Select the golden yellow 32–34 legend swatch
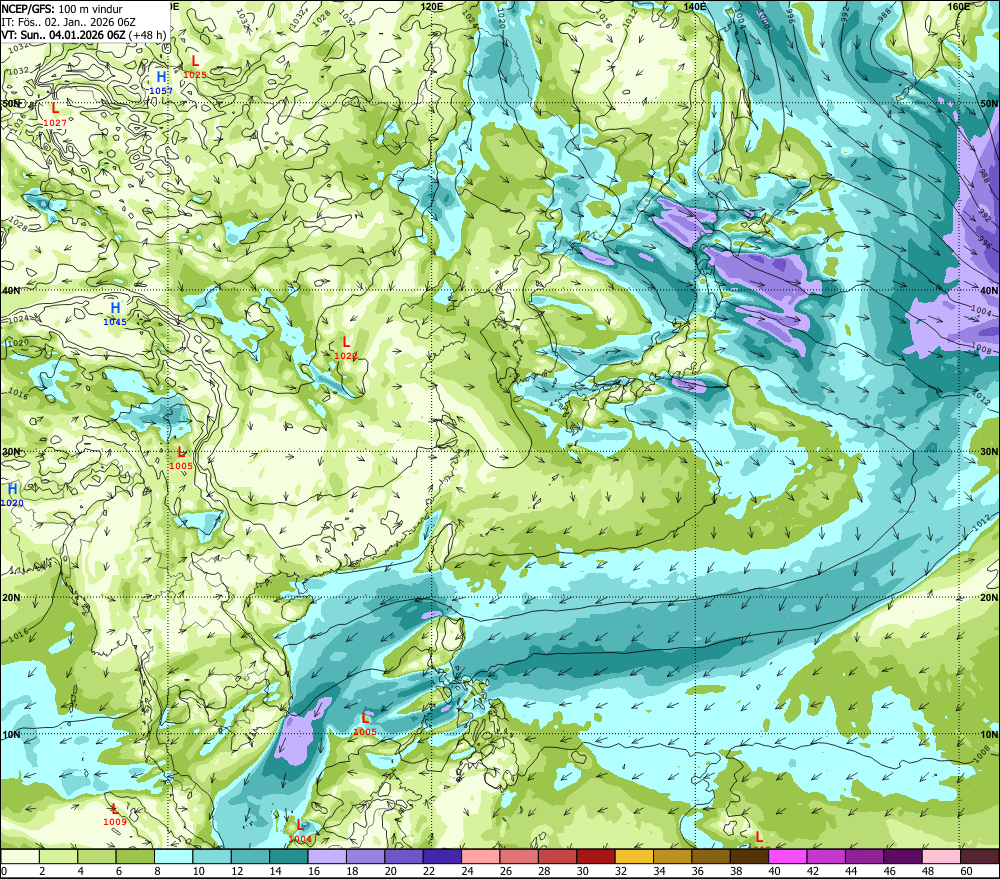This screenshot has height=879, width=1000. [634, 856]
